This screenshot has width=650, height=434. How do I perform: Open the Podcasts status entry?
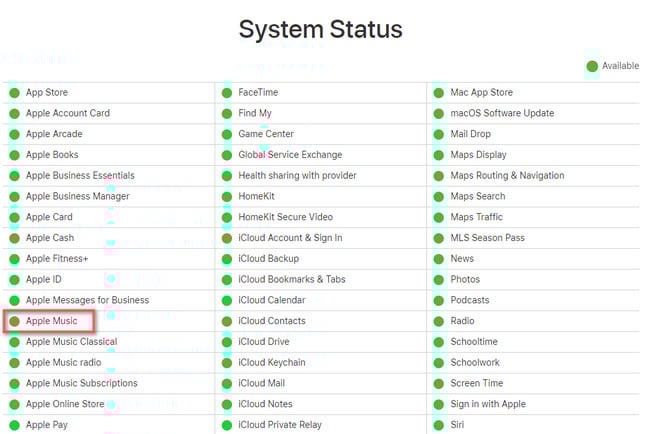[470, 300]
